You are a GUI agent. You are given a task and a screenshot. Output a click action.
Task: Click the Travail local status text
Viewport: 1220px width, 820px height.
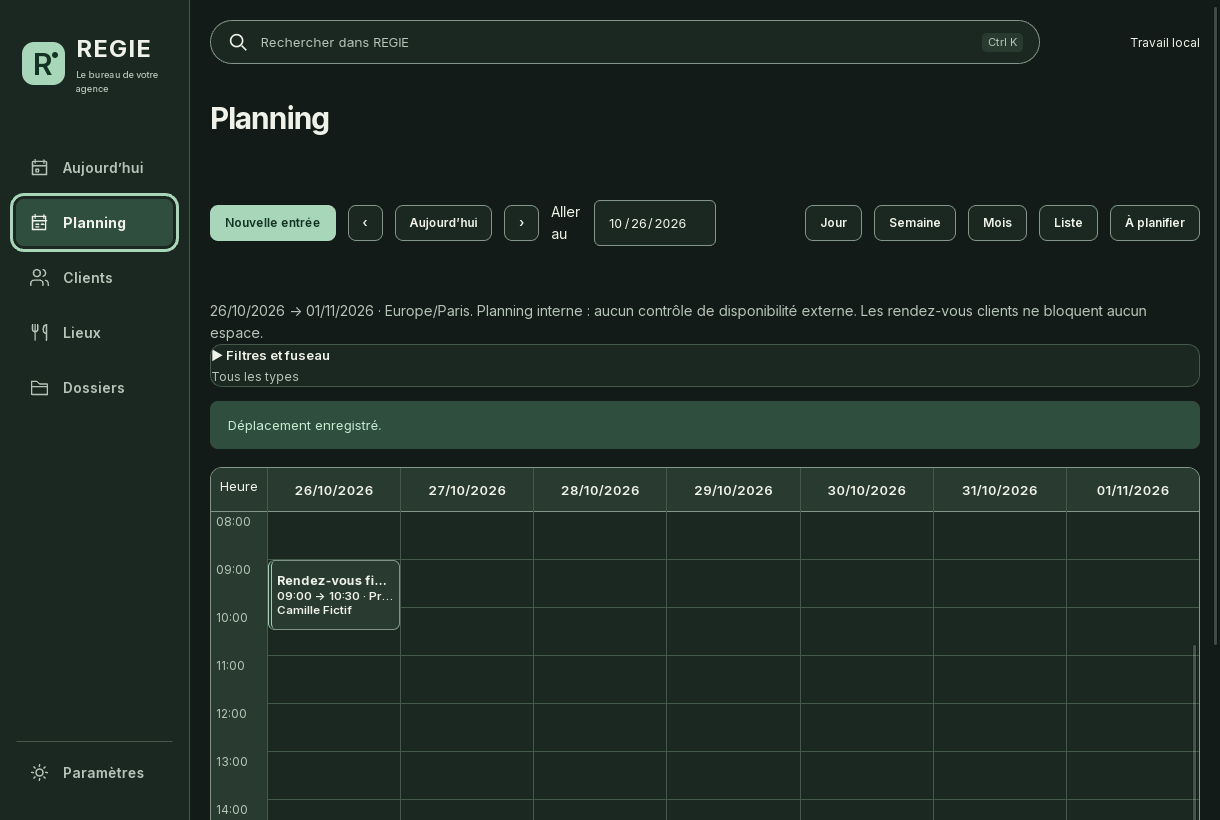point(1164,42)
